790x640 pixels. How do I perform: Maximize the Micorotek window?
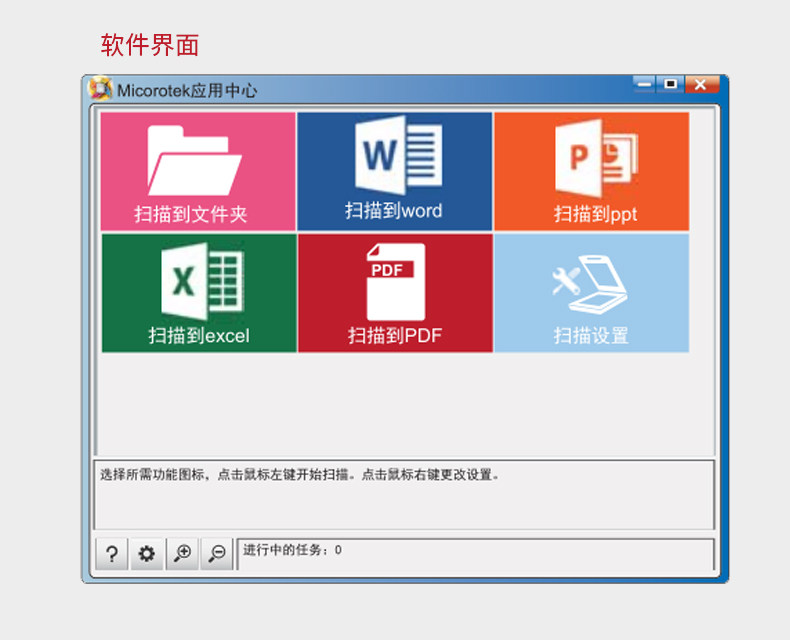coord(670,84)
